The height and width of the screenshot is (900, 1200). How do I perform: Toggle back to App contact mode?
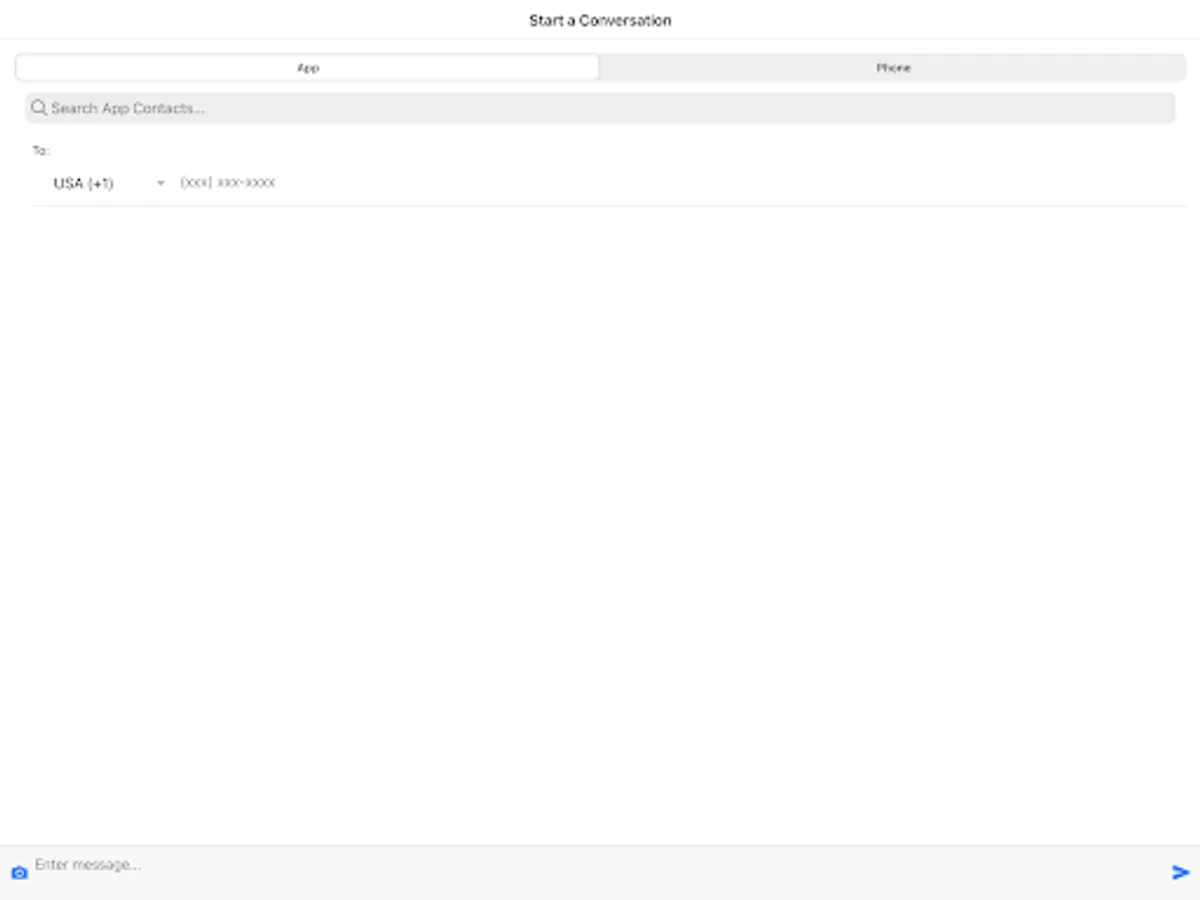[308, 67]
